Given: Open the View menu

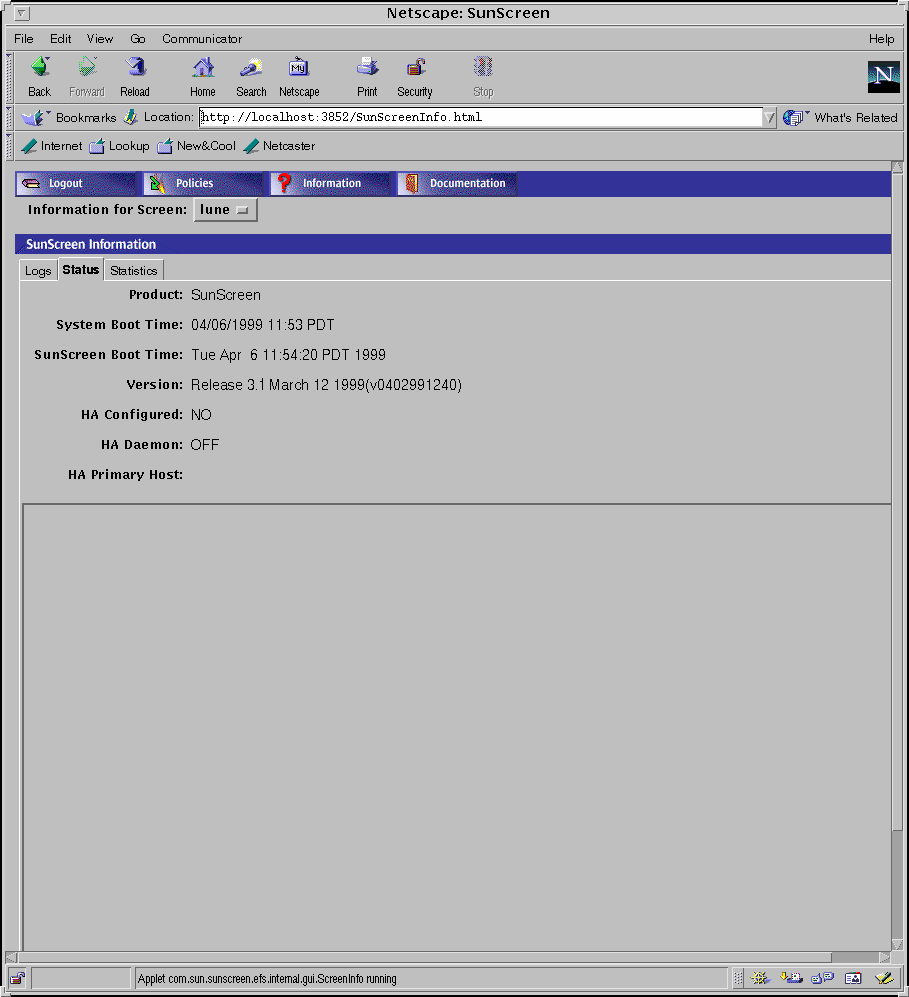Looking at the screenshot, I should coord(100,39).
